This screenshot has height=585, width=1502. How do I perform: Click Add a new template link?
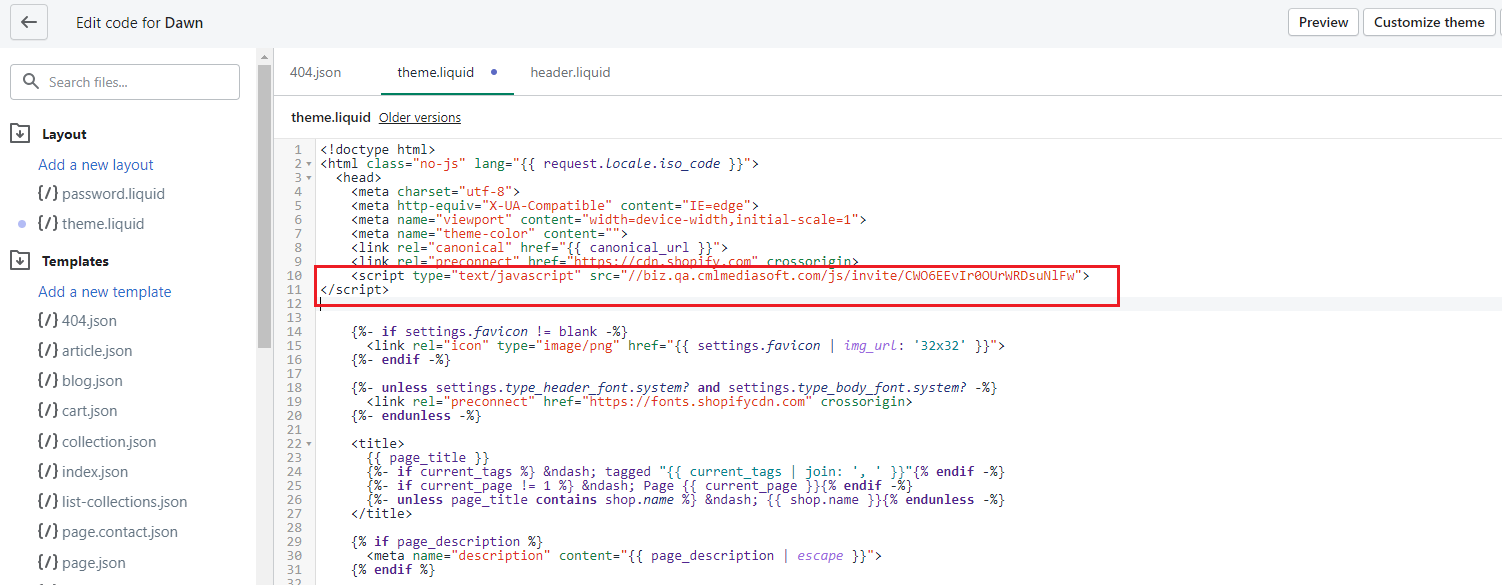point(105,292)
